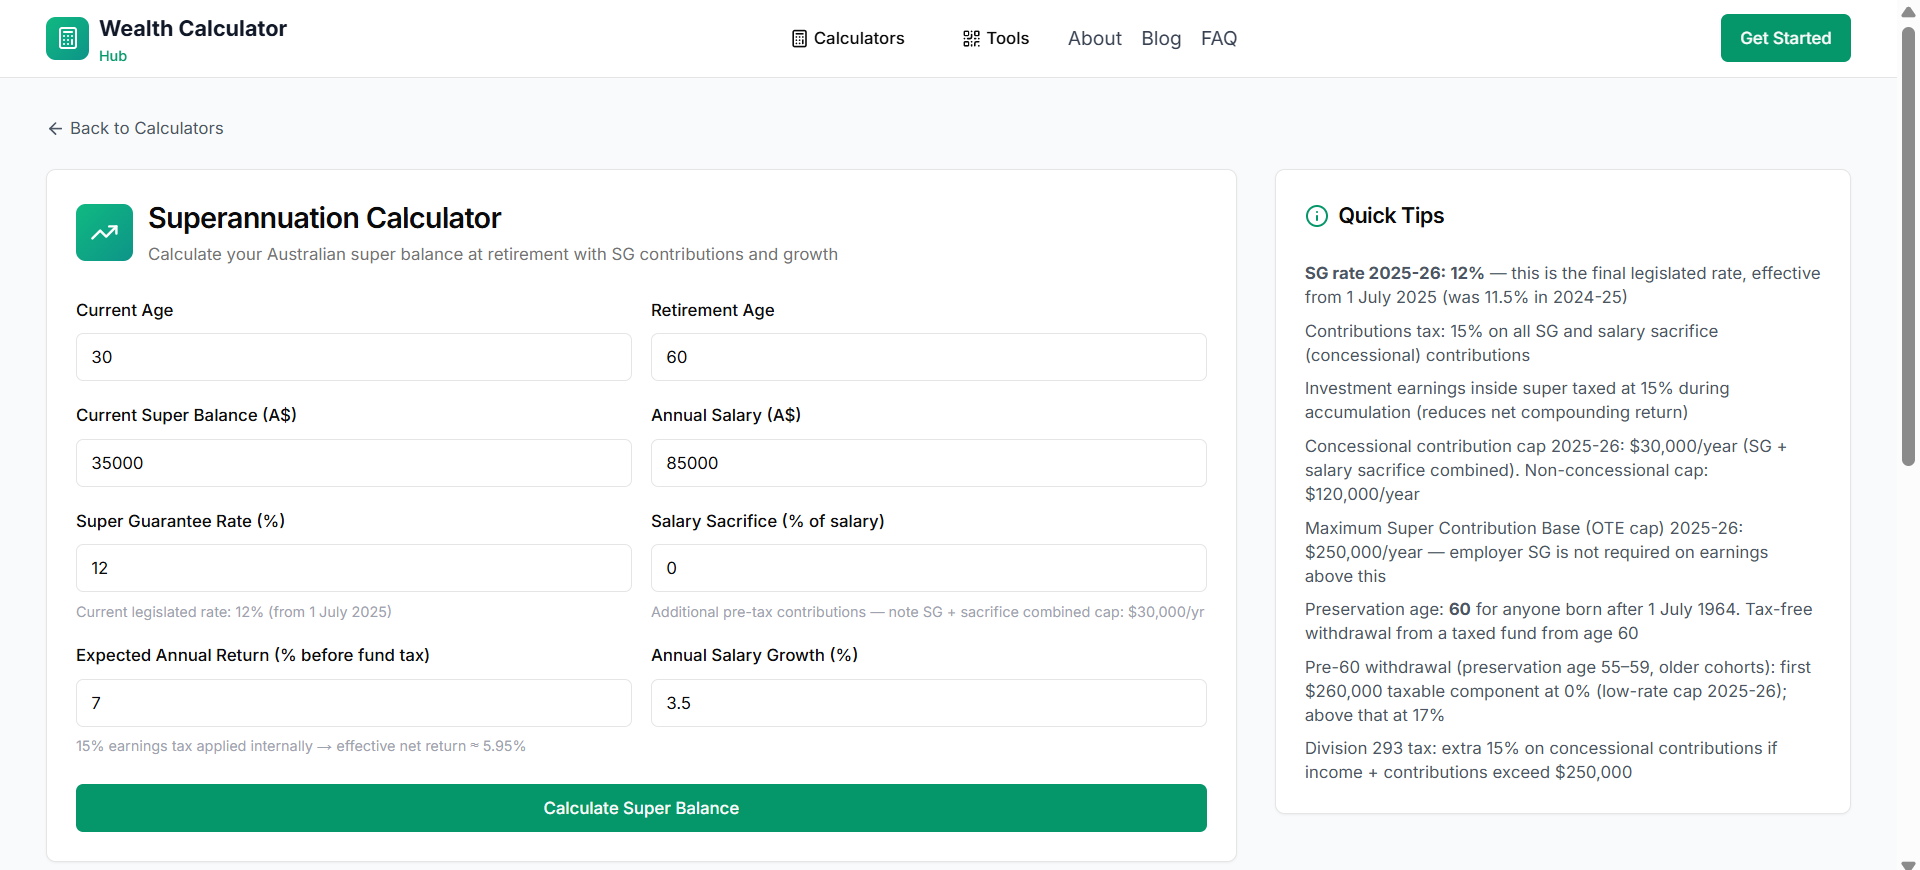Open the FAQ page
Viewport: 1920px width, 870px height.
click(x=1219, y=38)
